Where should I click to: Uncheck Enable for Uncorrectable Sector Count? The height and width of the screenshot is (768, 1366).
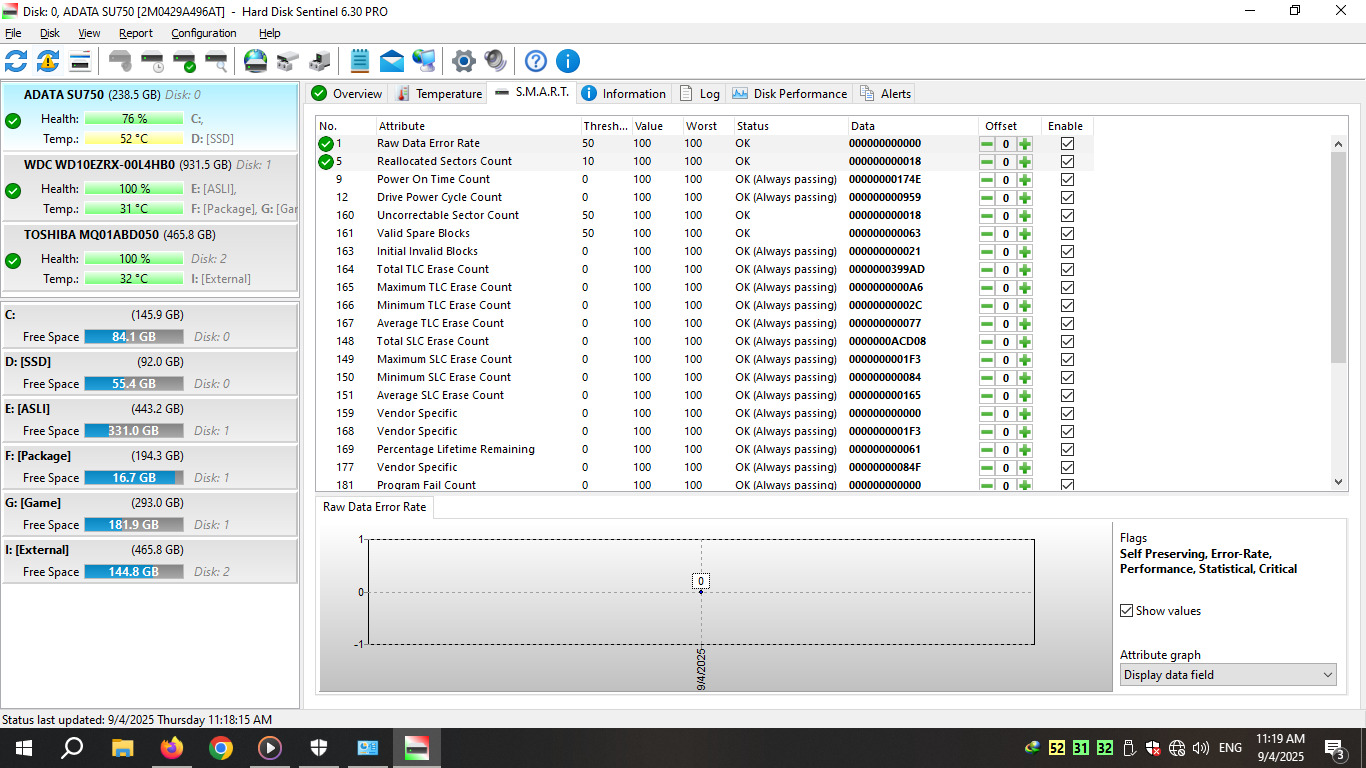point(1067,216)
